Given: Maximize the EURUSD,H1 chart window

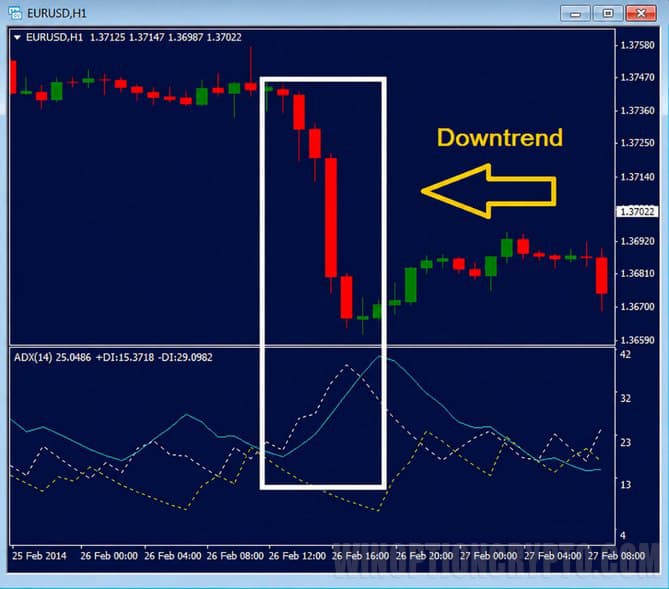Looking at the screenshot, I should coord(608,14).
